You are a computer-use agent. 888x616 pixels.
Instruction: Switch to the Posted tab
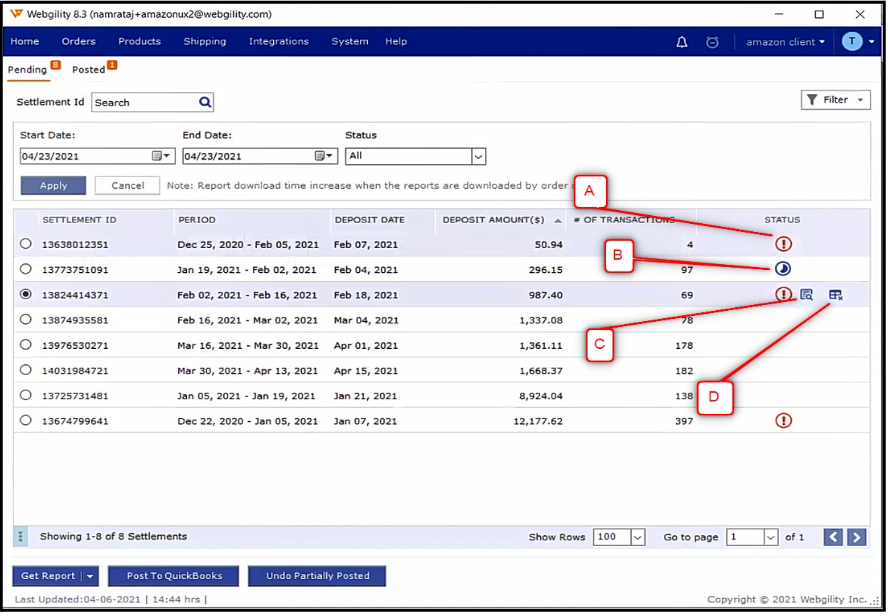pos(89,69)
